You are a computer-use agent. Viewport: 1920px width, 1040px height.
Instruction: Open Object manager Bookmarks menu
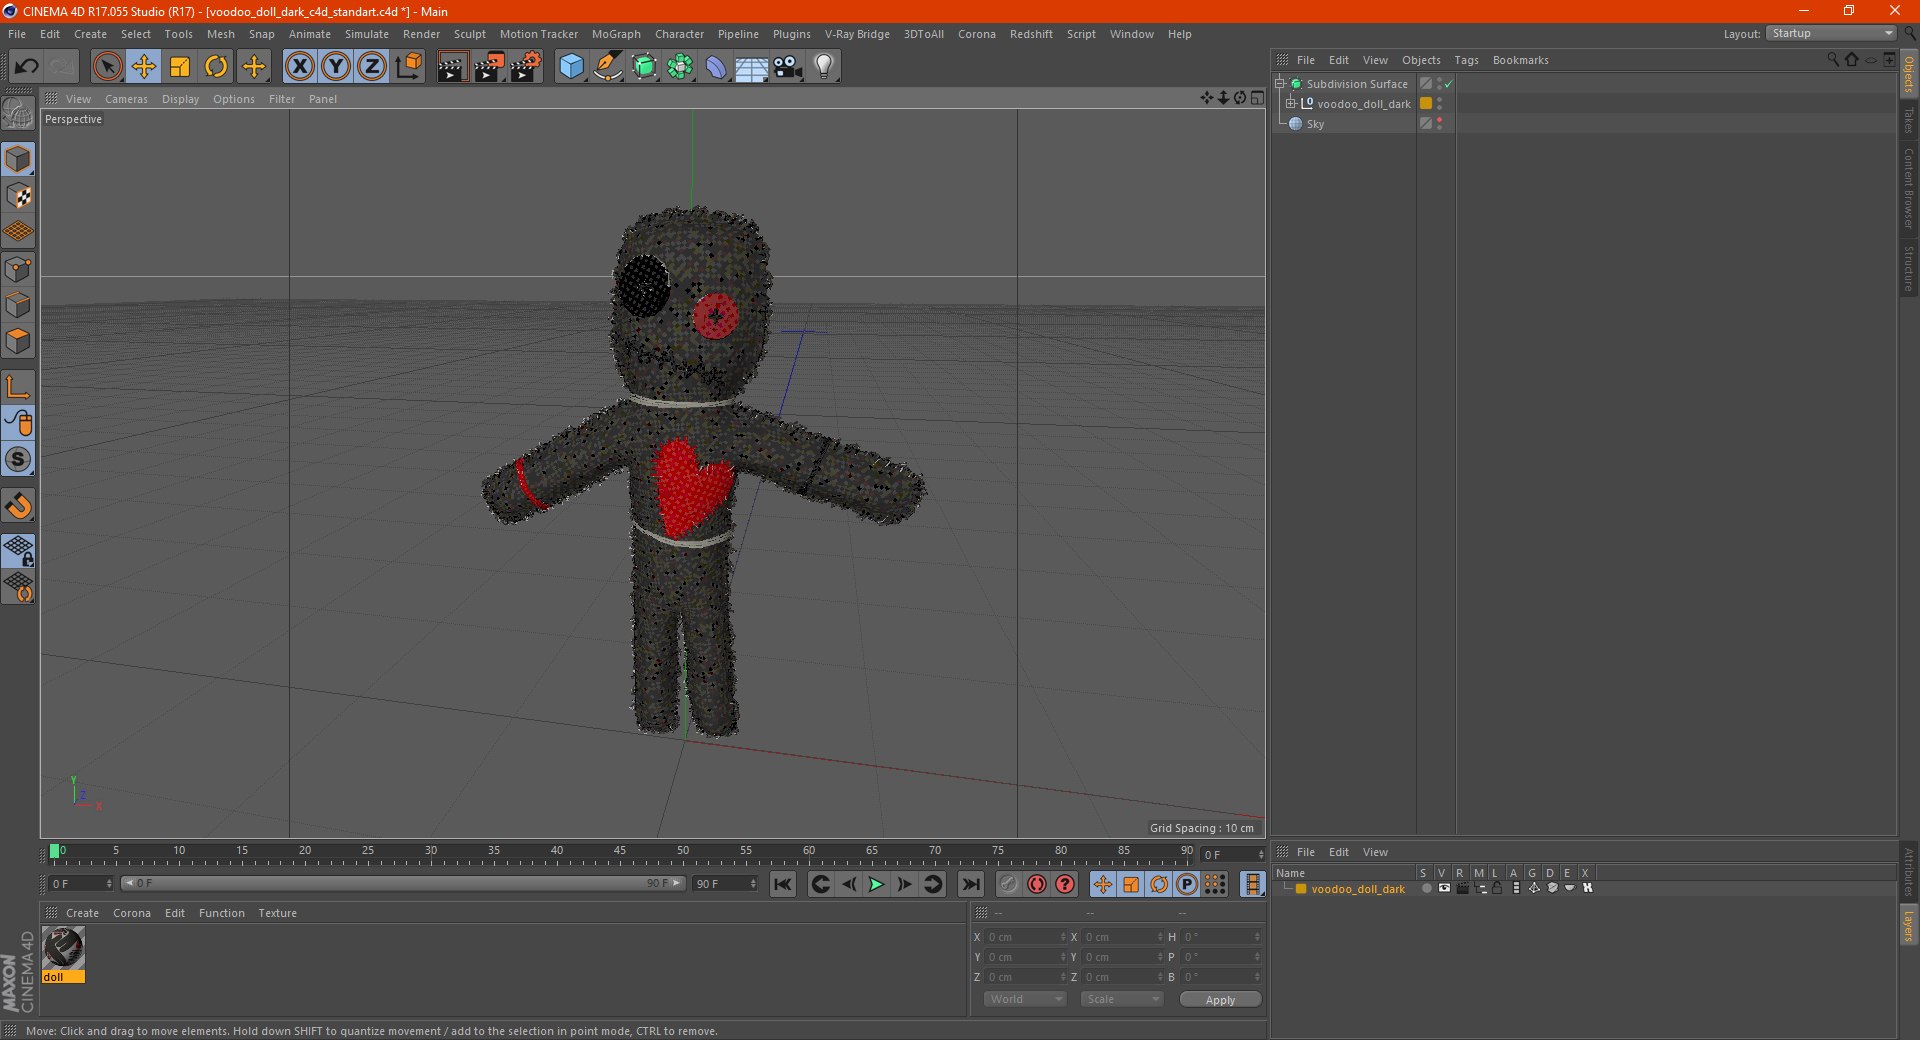coord(1520,60)
